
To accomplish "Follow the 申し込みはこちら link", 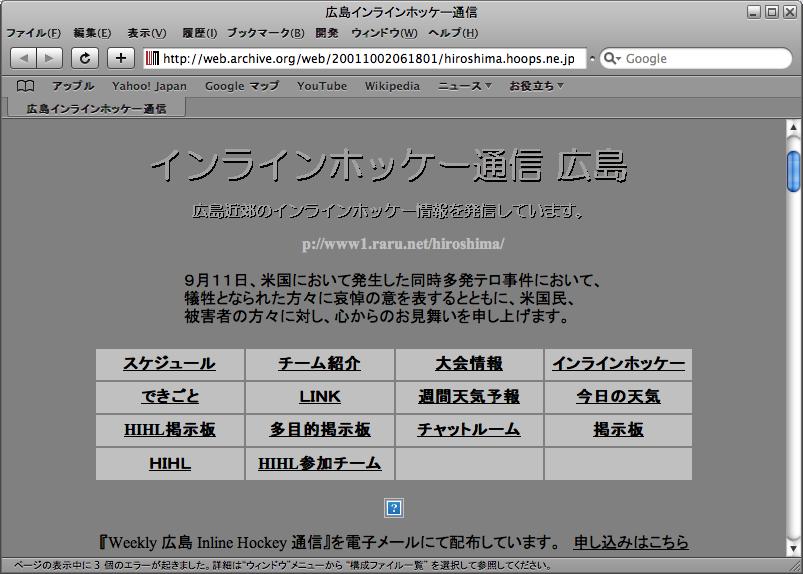I will [631, 542].
